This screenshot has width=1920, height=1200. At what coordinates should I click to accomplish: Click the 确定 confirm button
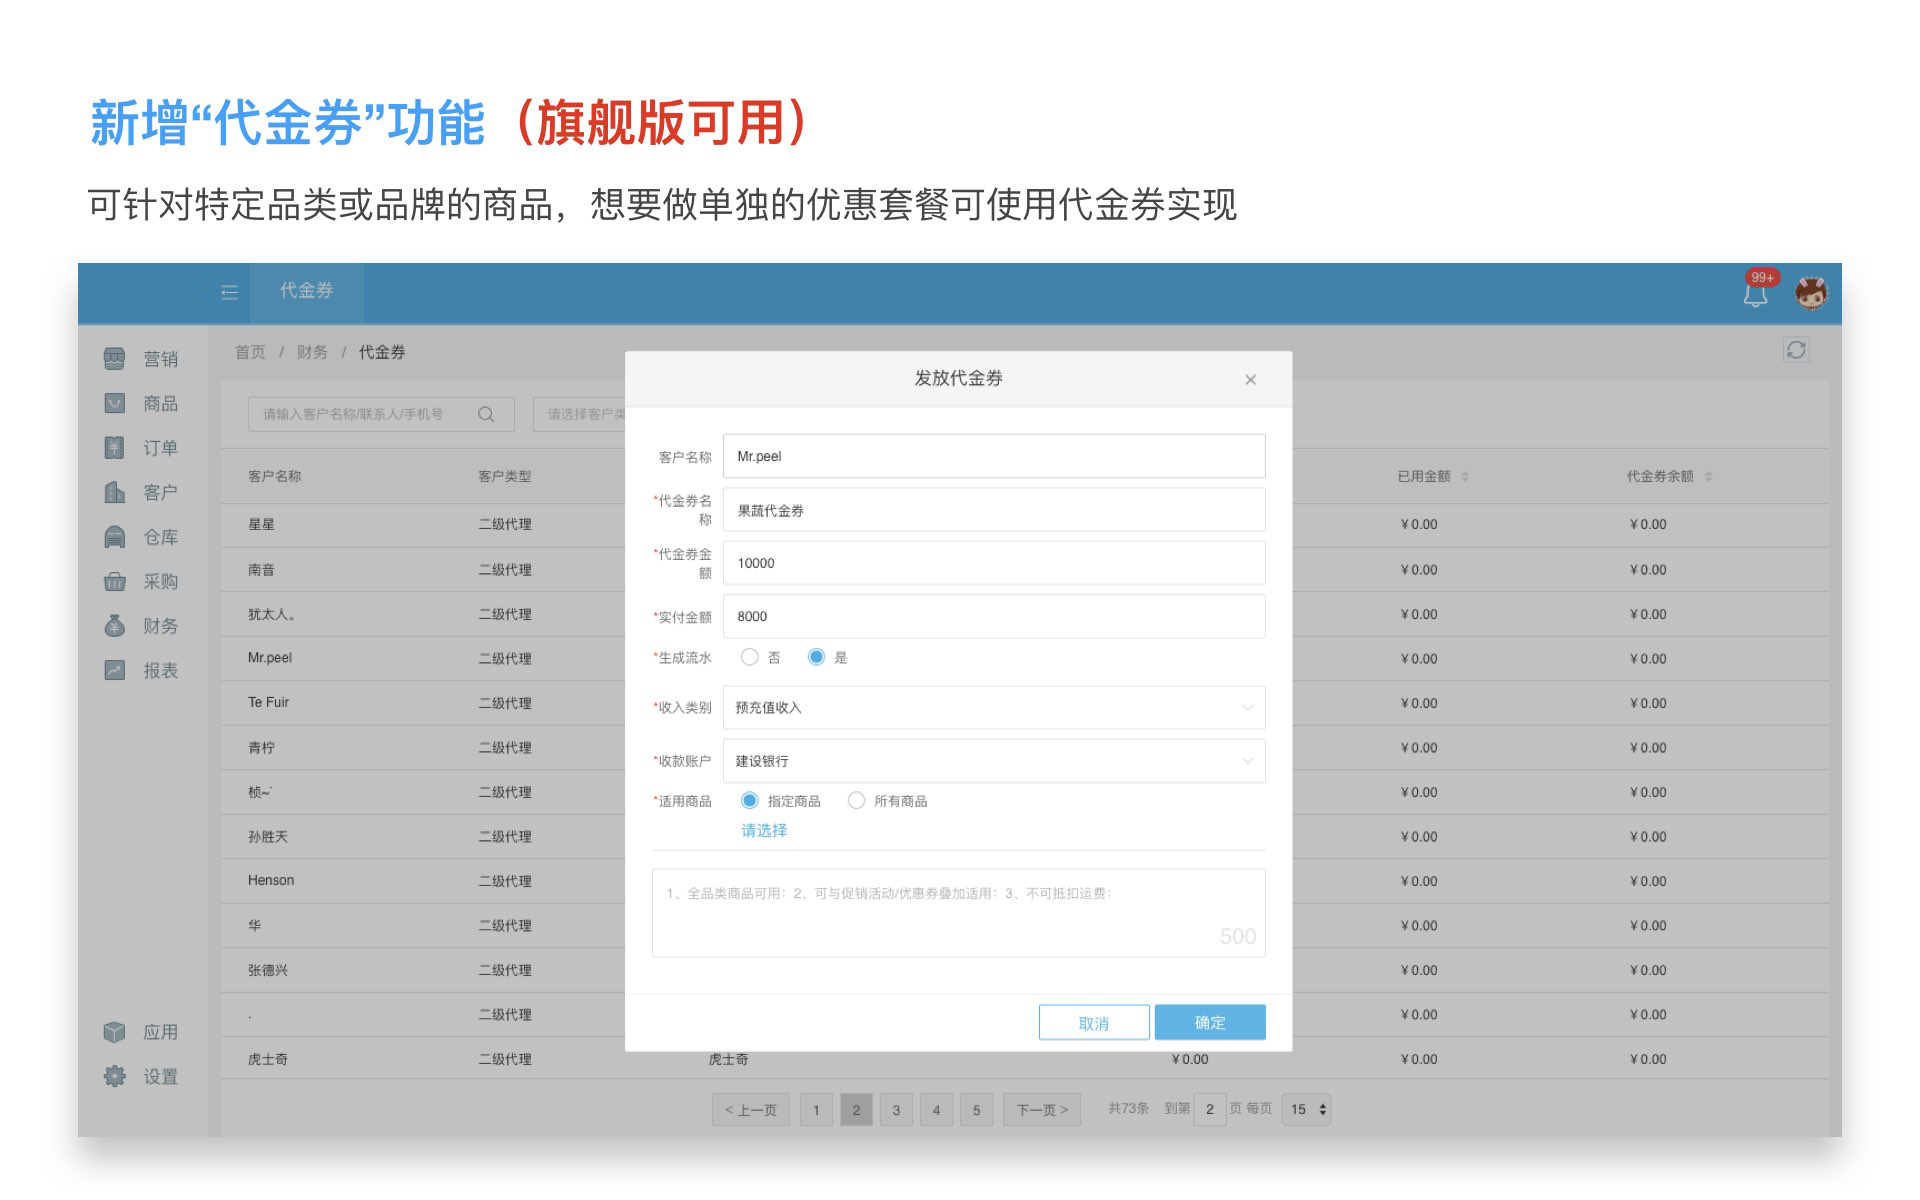click(1209, 1022)
